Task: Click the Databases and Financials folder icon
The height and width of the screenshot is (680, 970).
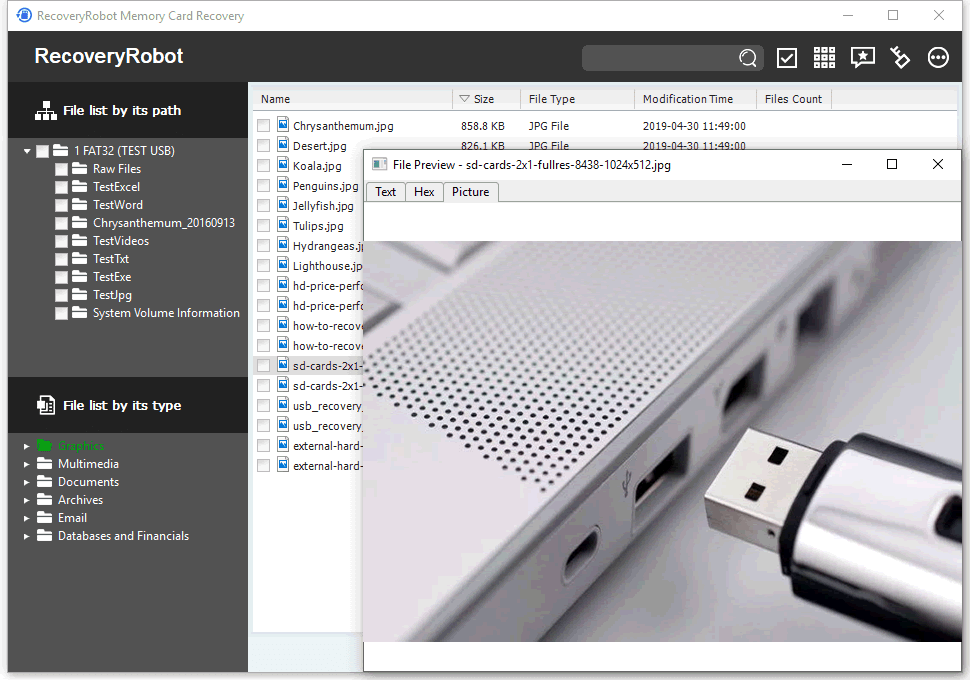Action: pos(44,535)
